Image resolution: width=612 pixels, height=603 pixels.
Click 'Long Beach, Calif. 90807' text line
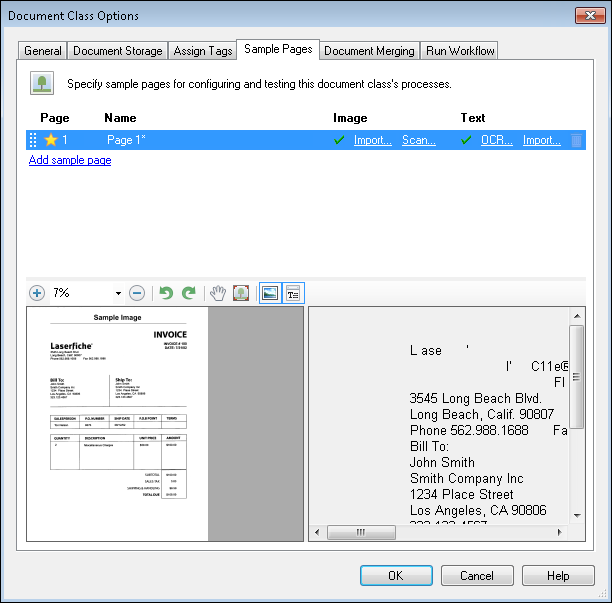click(482, 414)
